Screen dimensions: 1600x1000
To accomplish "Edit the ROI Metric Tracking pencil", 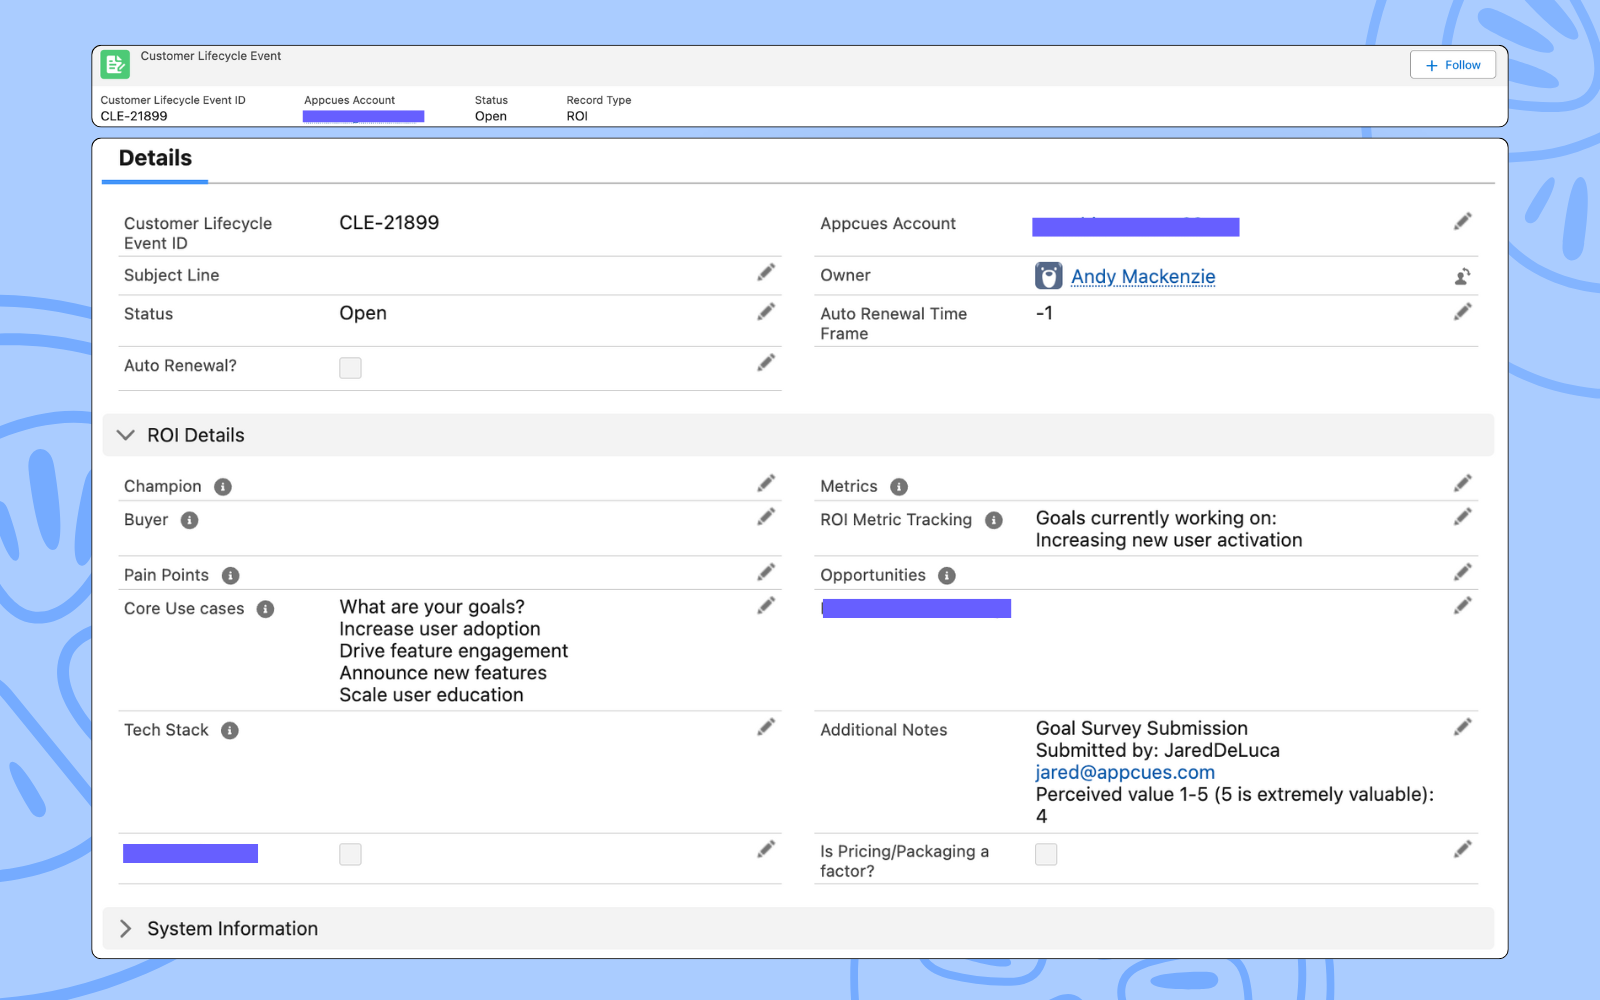I will point(1462,516).
